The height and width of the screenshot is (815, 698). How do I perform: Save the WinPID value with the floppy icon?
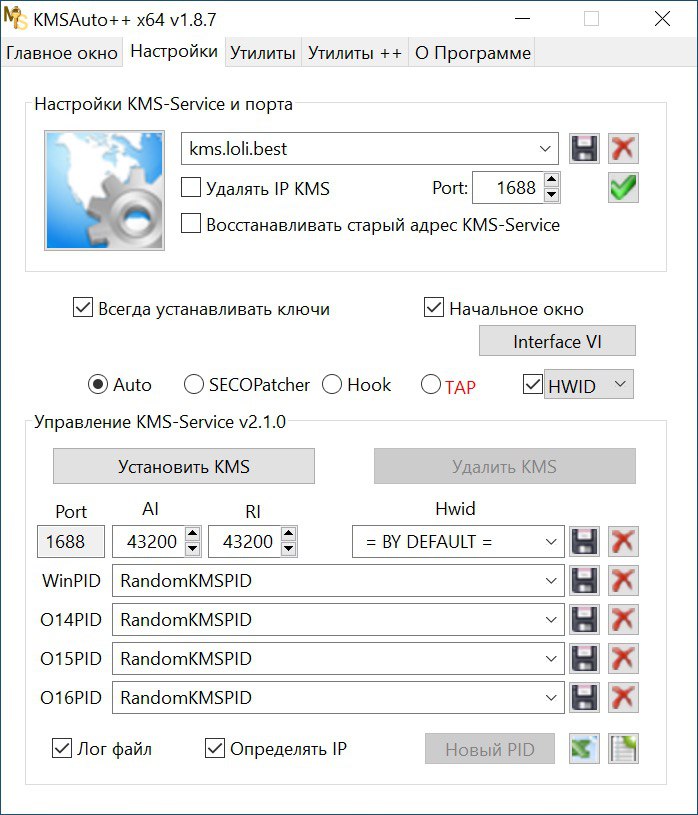[584, 581]
